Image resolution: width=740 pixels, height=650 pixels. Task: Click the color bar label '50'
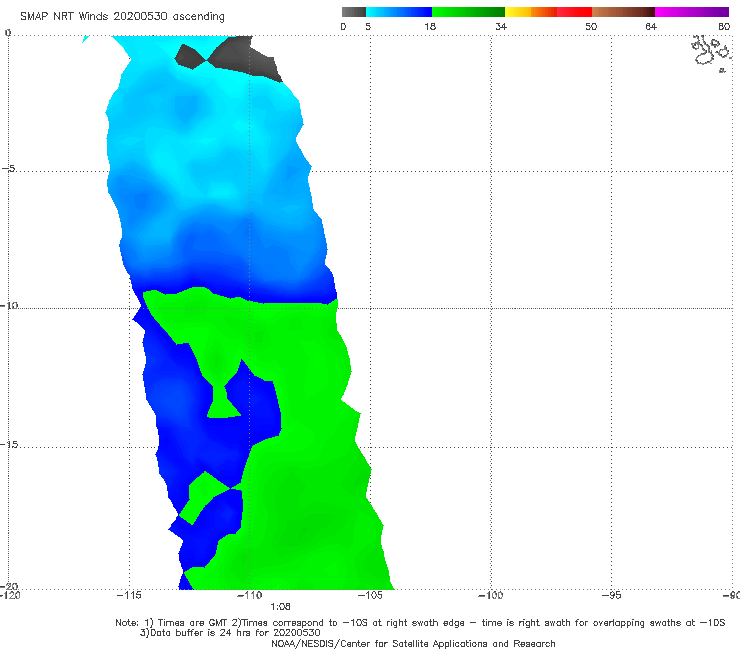click(x=591, y=27)
